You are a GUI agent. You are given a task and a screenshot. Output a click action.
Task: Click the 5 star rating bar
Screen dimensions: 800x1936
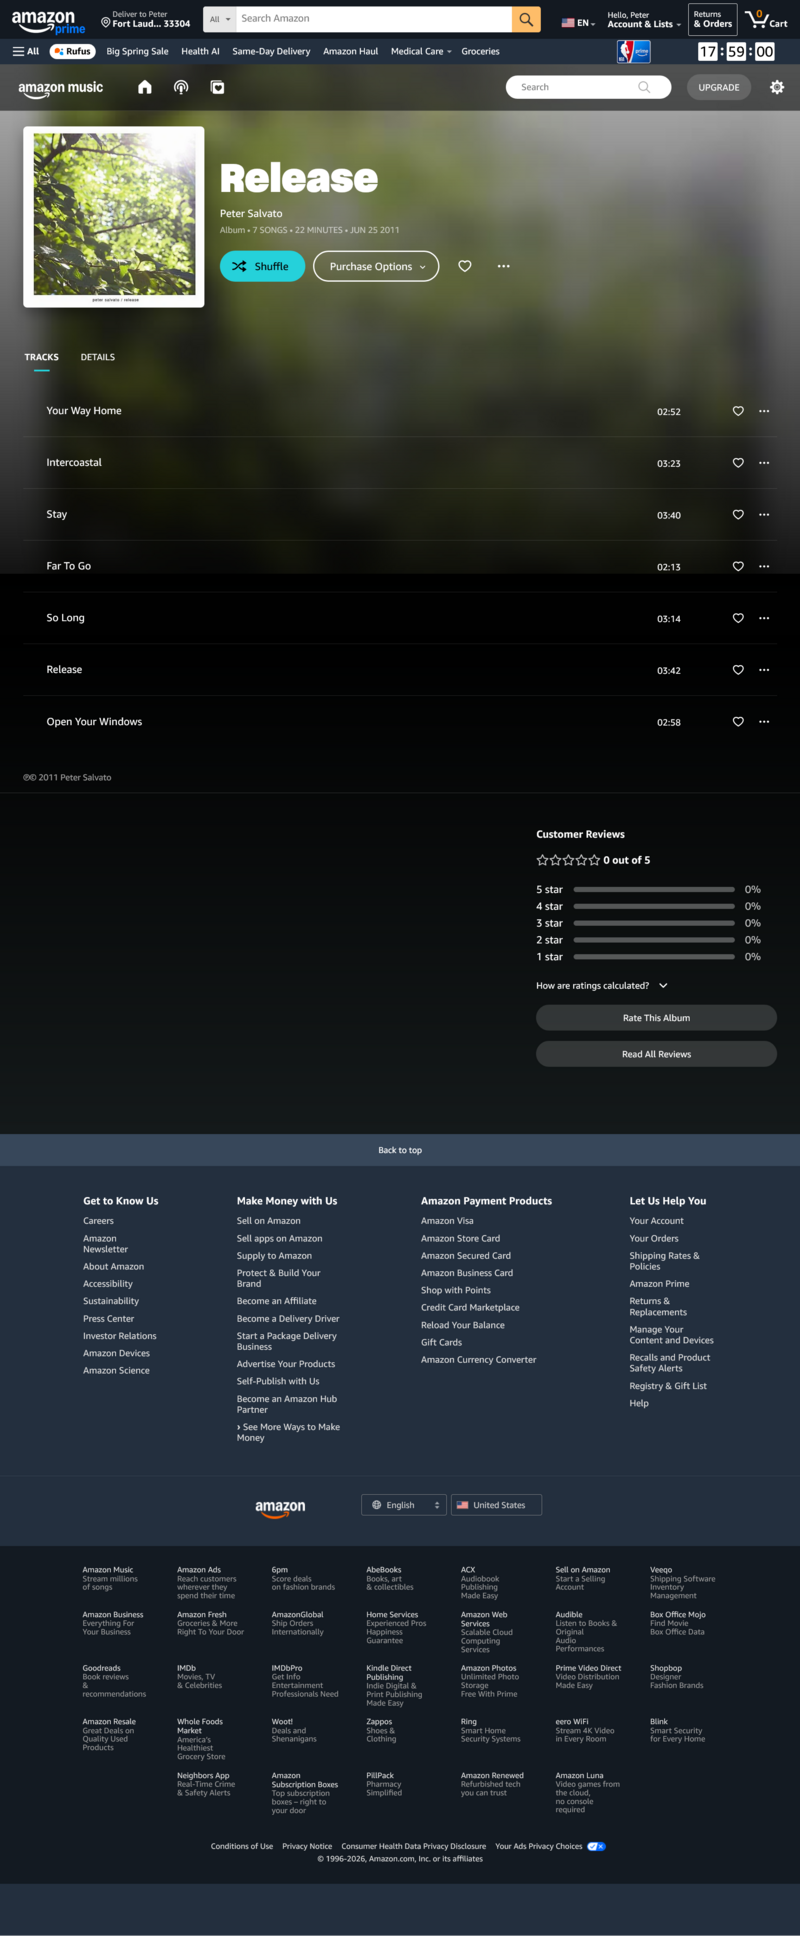coord(654,889)
